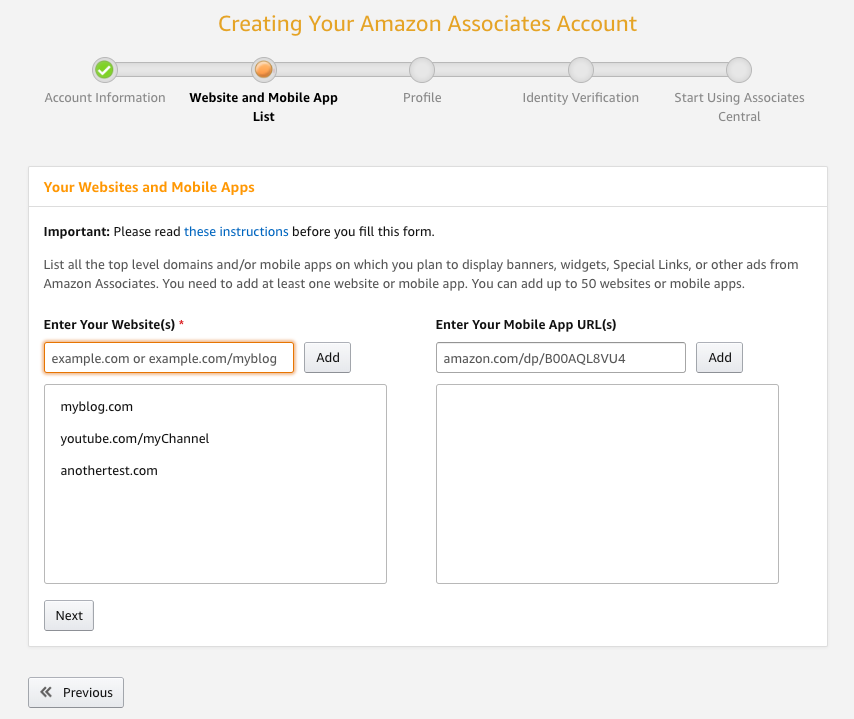
Task: Click the Add button for mobile app URLs
Action: [719, 357]
